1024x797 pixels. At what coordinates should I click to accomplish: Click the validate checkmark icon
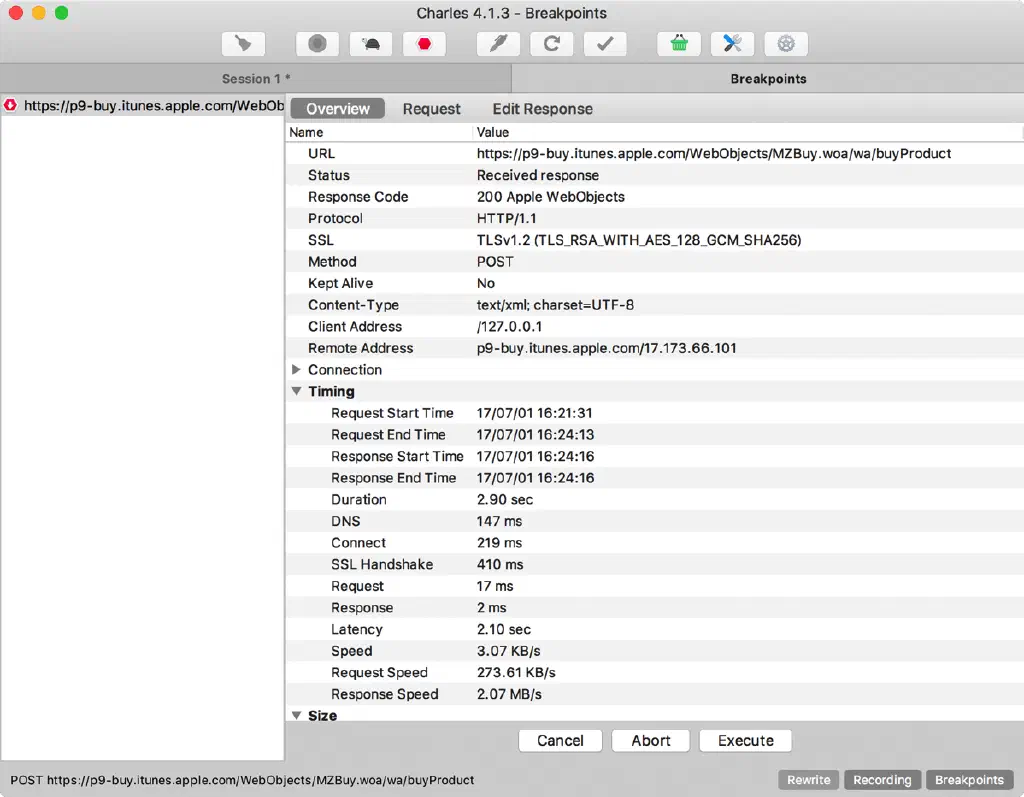pos(604,44)
